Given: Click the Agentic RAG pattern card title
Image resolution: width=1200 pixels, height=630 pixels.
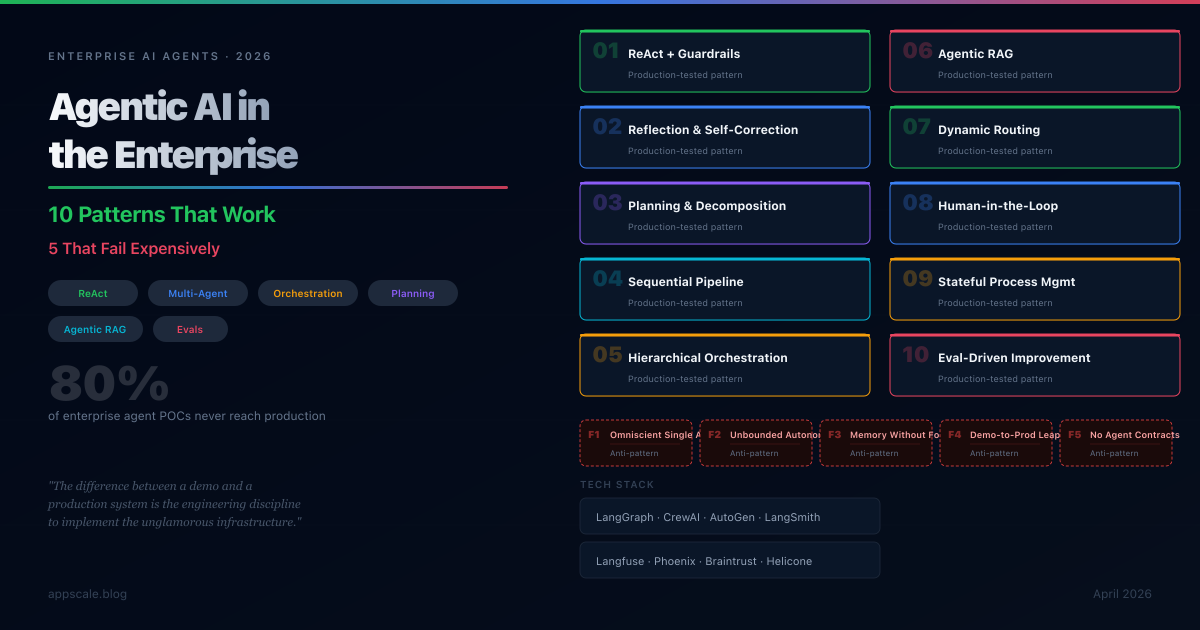Looking at the screenshot, I should (x=975, y=54).
